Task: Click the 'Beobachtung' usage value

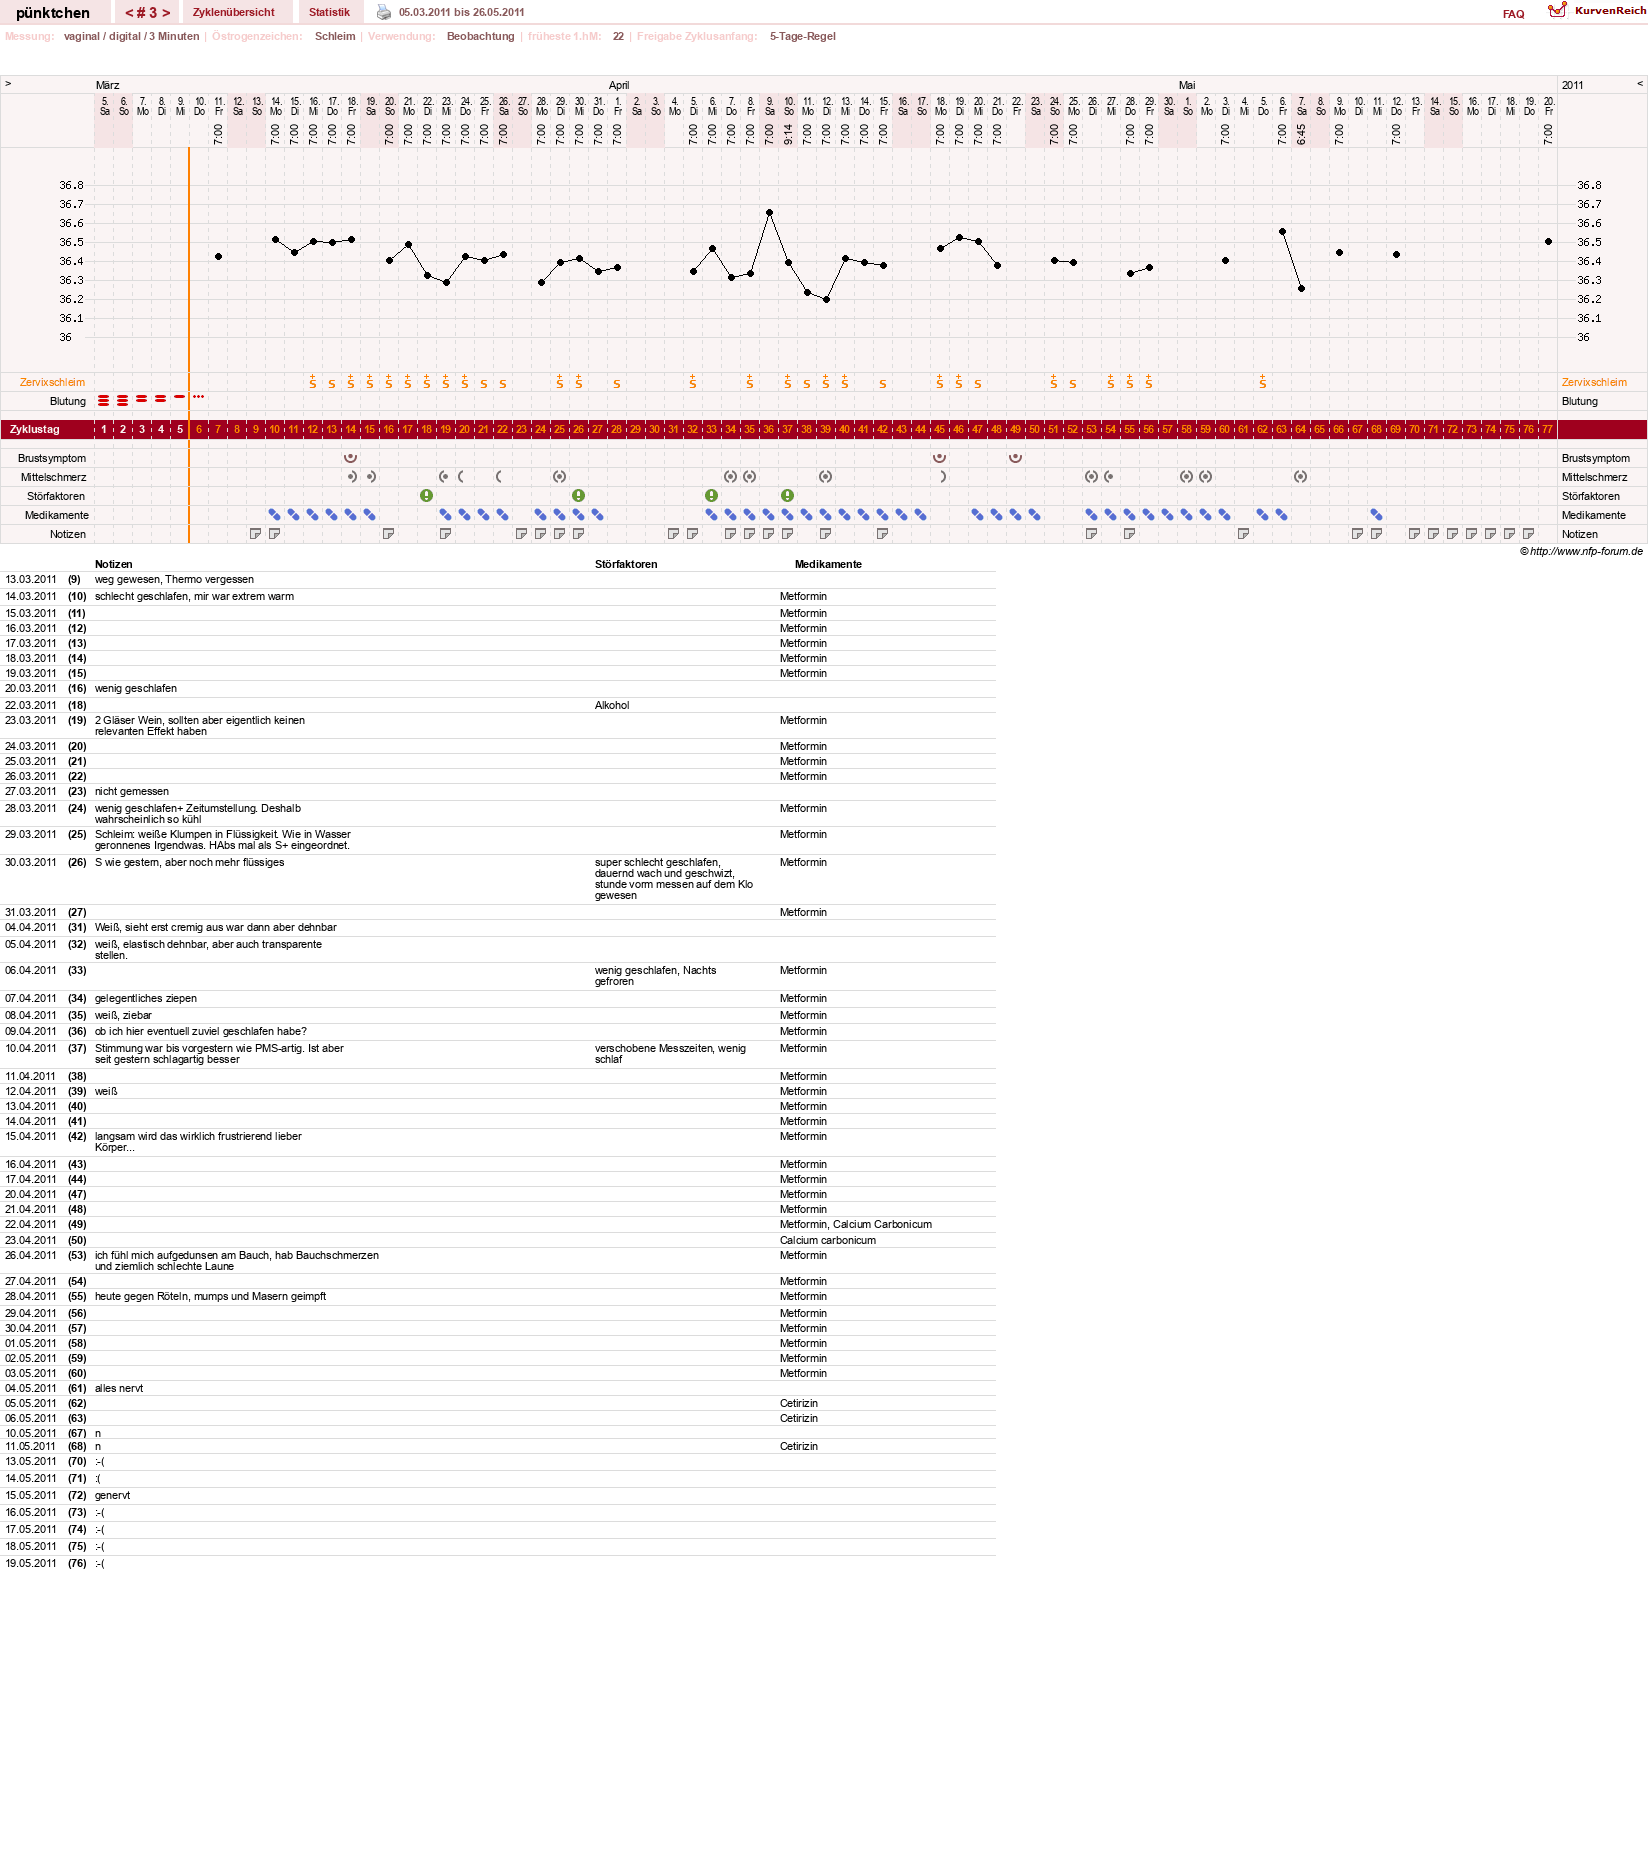Action: (x=480, y=36)
